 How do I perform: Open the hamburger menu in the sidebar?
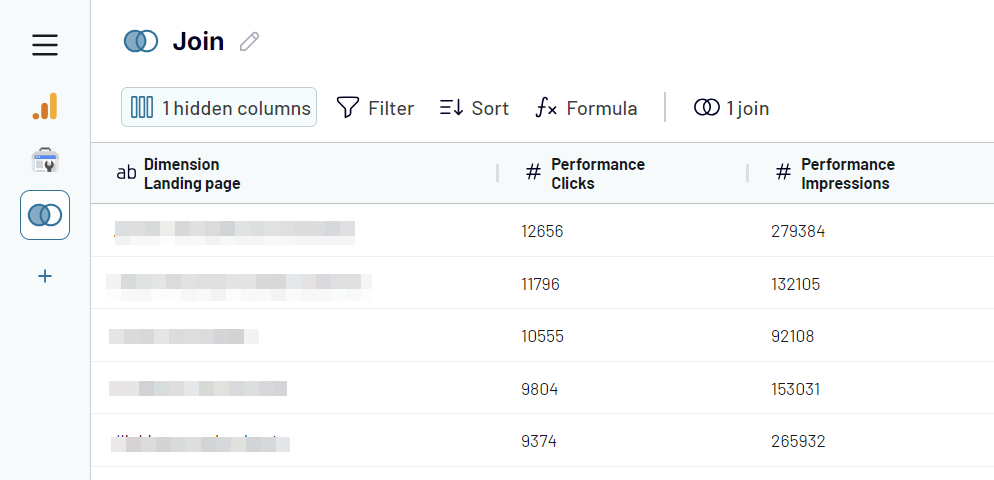pos(45,45)
